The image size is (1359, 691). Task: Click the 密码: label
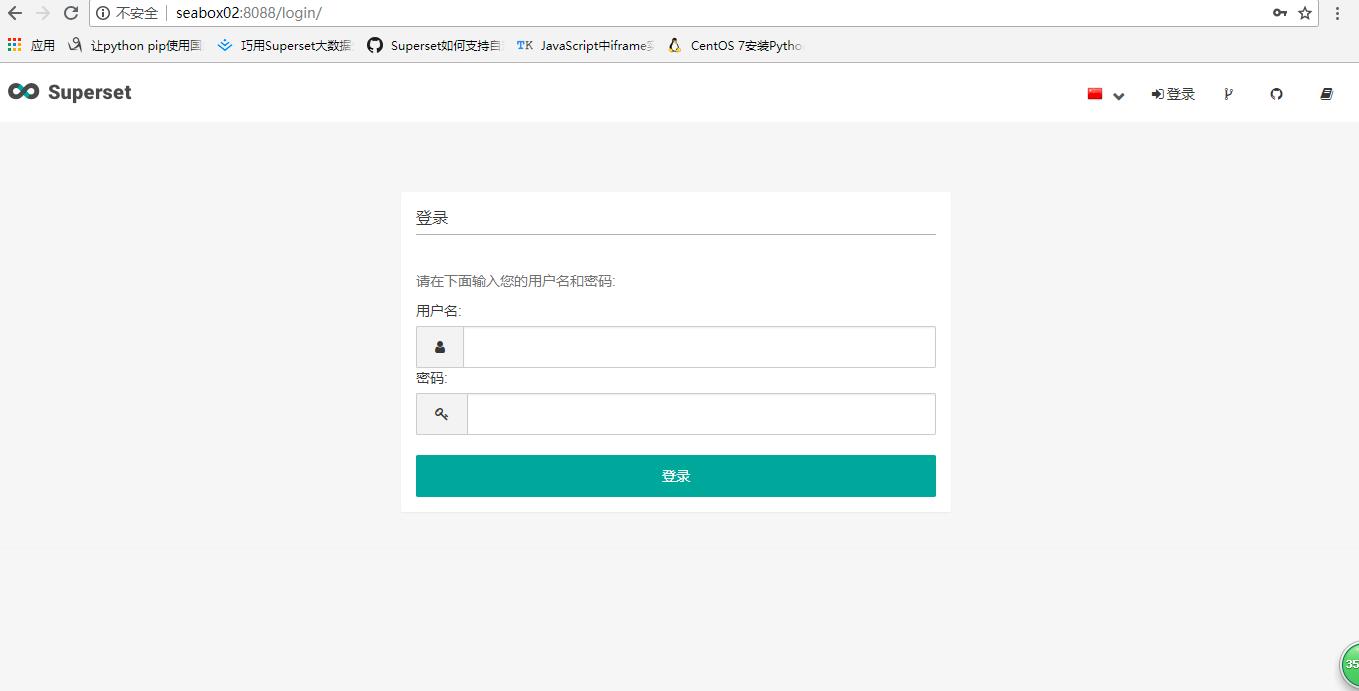pyautogui.click(x=432, y=378)
